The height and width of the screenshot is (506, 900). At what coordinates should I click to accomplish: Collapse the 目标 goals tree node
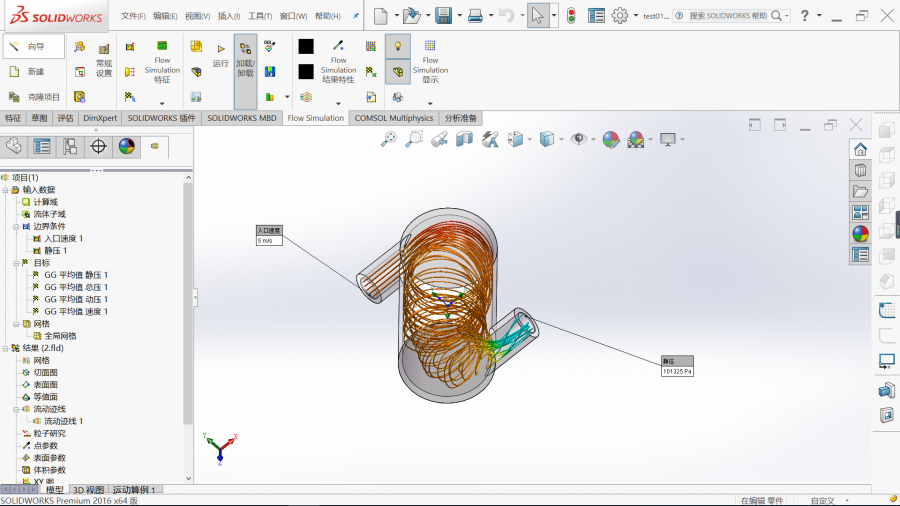pos(15,263)
